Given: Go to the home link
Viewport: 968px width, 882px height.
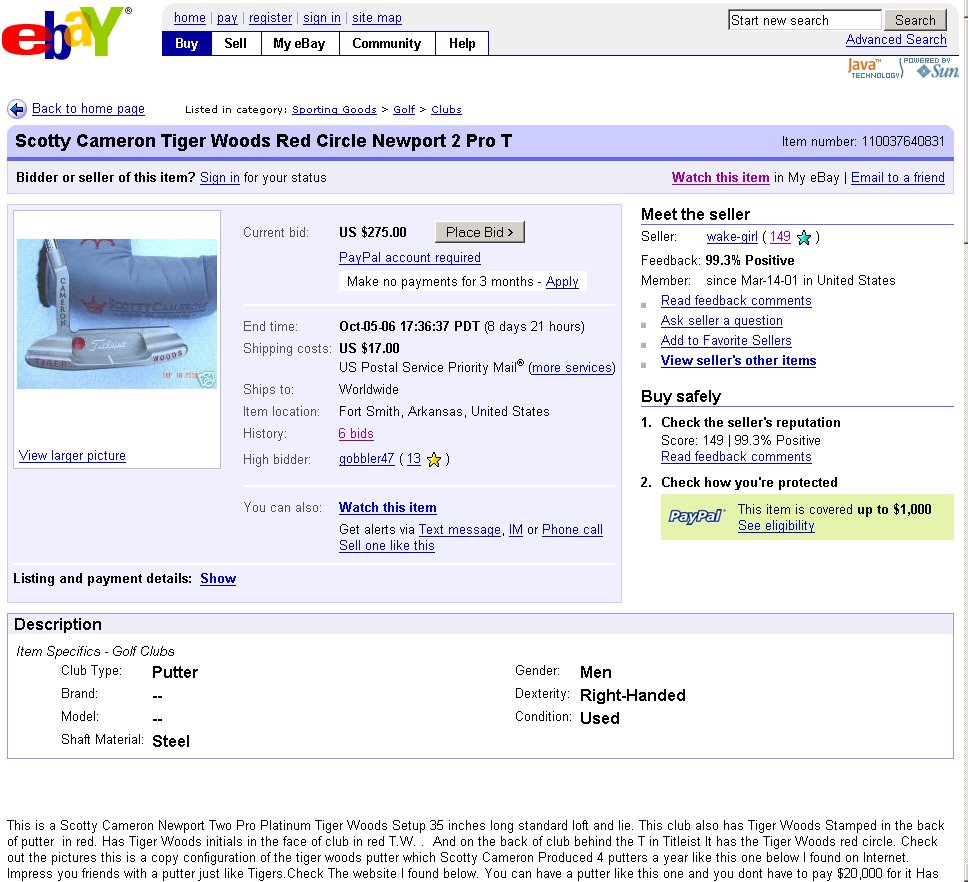Looking at the screenshot, I should [x=190, y=18].
